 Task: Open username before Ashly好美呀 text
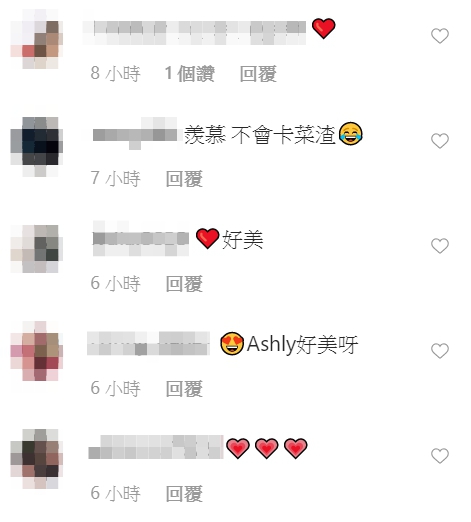[148, 343]
